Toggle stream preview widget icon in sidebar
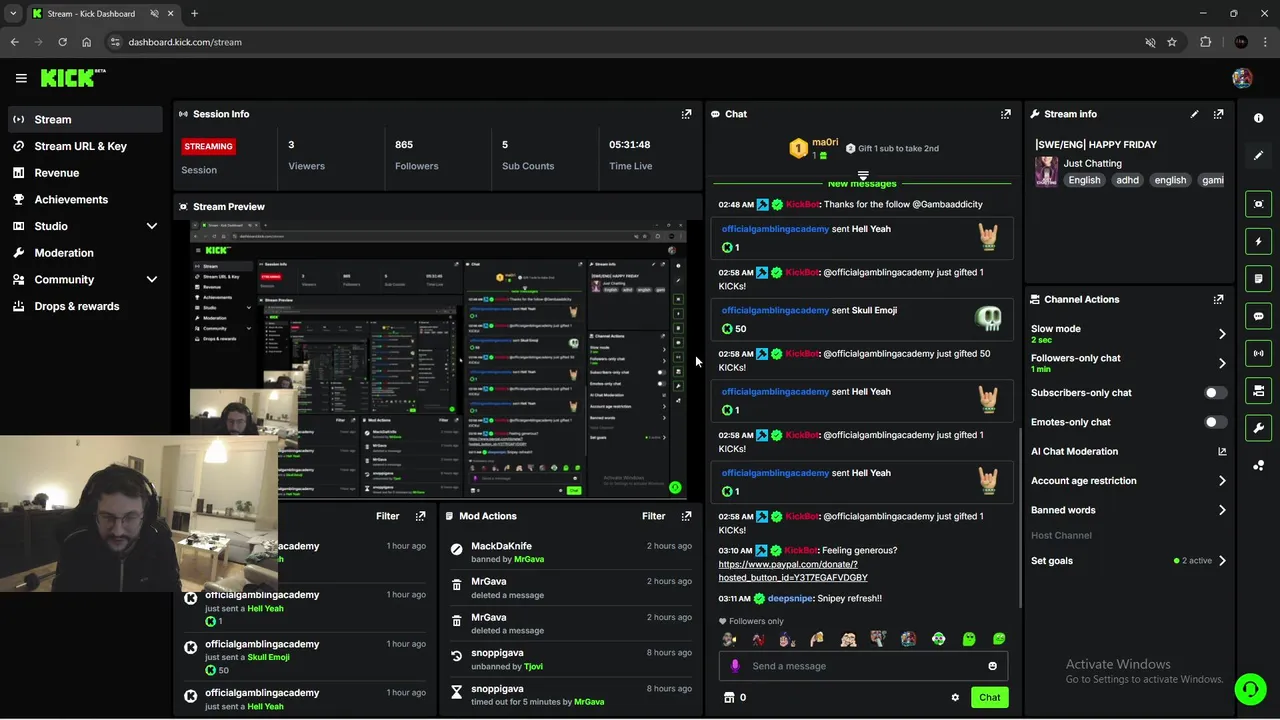This screenshot has width=1280, height=720. (x=1258, y=204)
